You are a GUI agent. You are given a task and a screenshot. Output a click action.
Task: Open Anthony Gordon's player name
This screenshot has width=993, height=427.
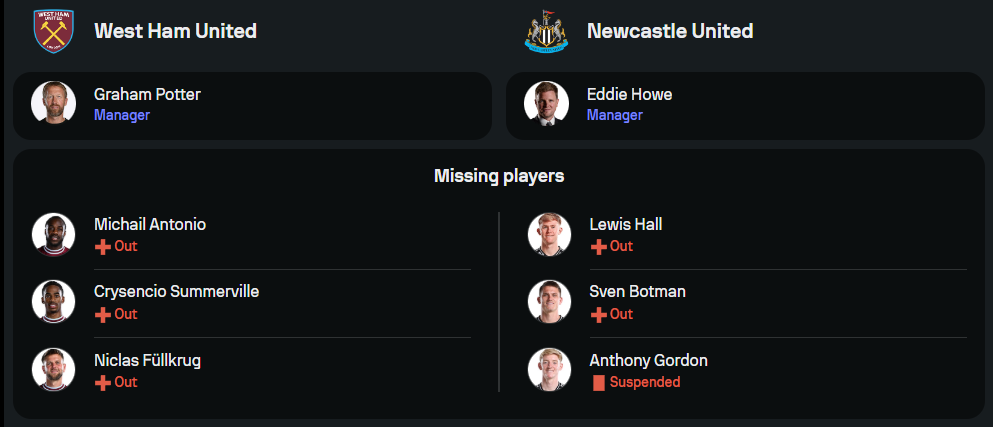pyautogui.click(x=648, y=361)
